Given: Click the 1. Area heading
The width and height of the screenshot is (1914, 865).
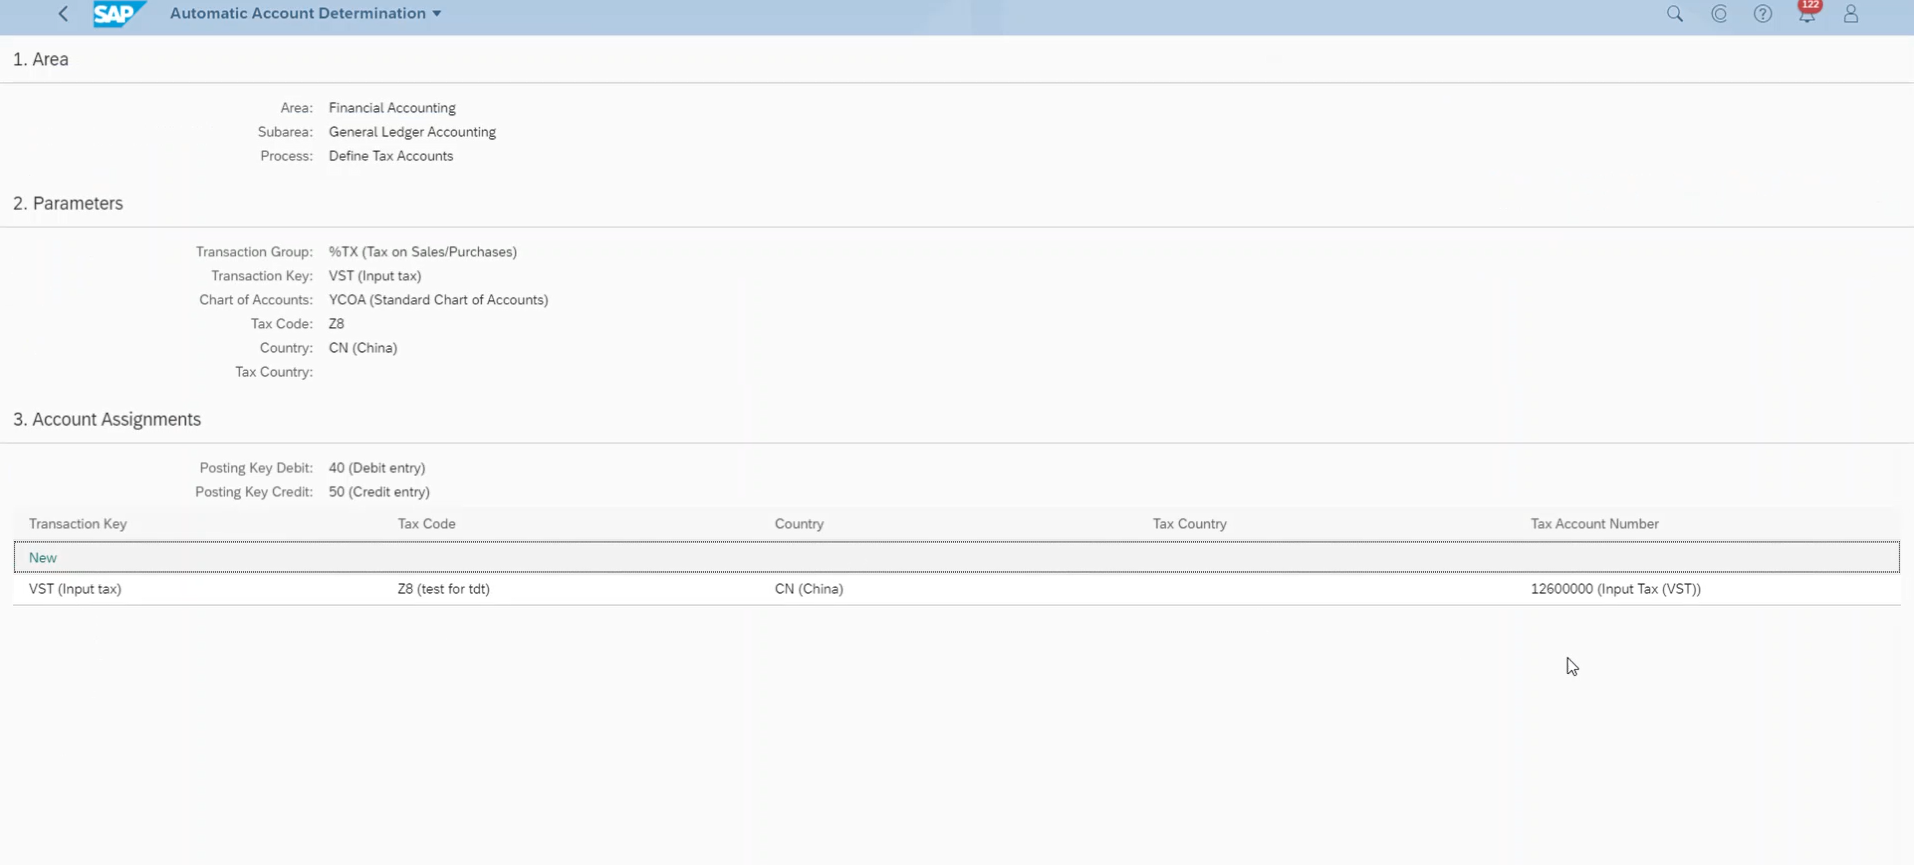Looking at the screenshot, I should pos(41,59).
